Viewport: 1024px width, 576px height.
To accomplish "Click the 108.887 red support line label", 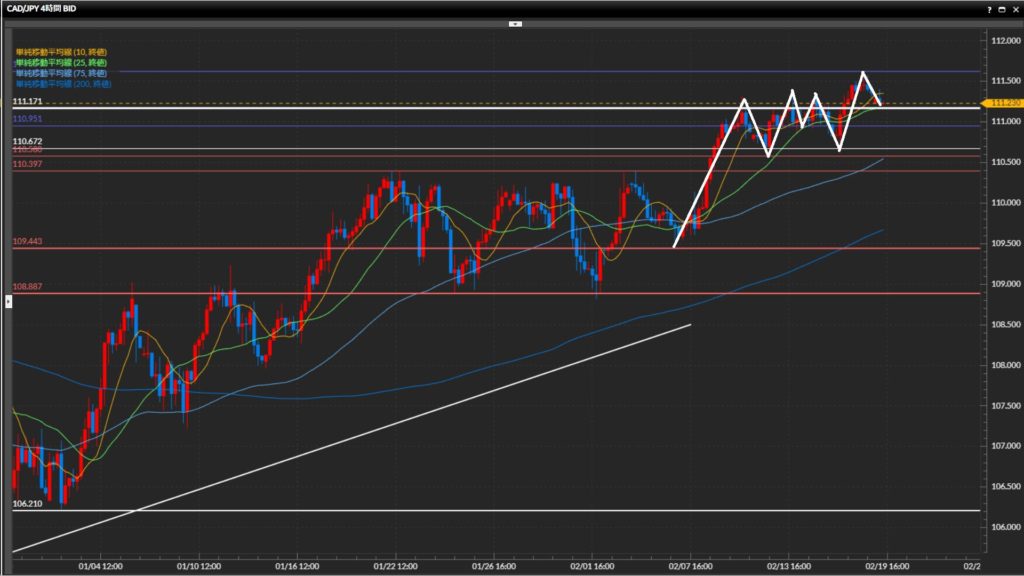I will pyautogui.click(x=27, y=286).
